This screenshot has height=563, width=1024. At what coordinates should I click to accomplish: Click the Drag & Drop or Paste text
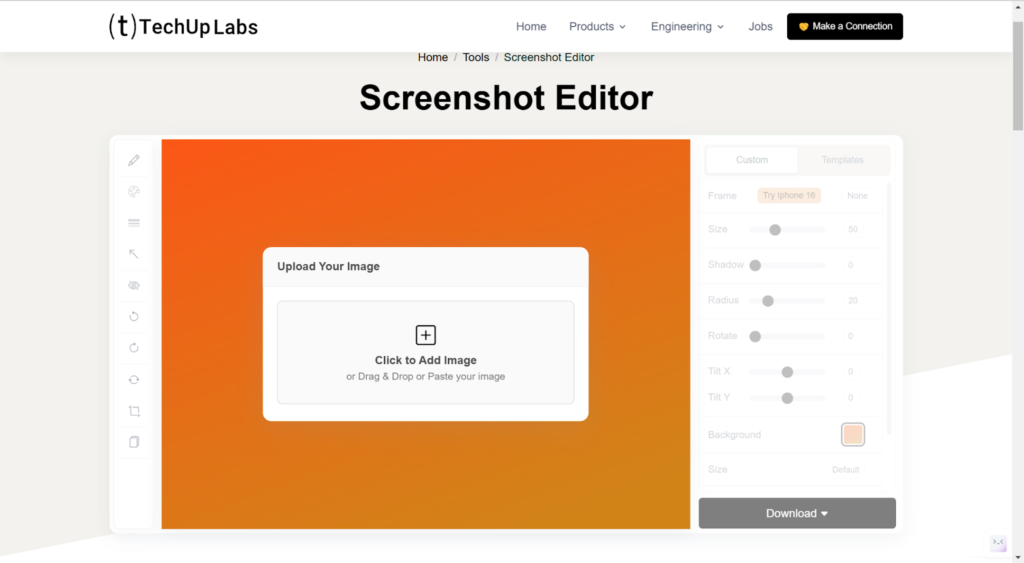click(426, 377)
